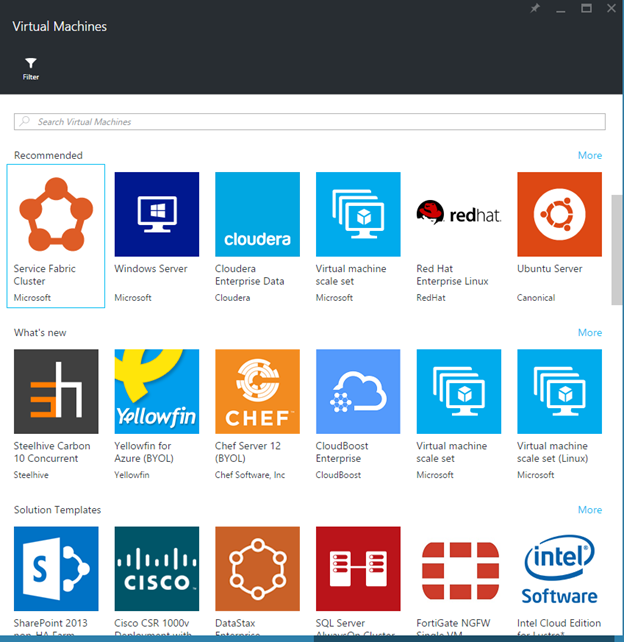Click the 'RedHat' publisher text

pyautogui.click(x=431, y=298)
